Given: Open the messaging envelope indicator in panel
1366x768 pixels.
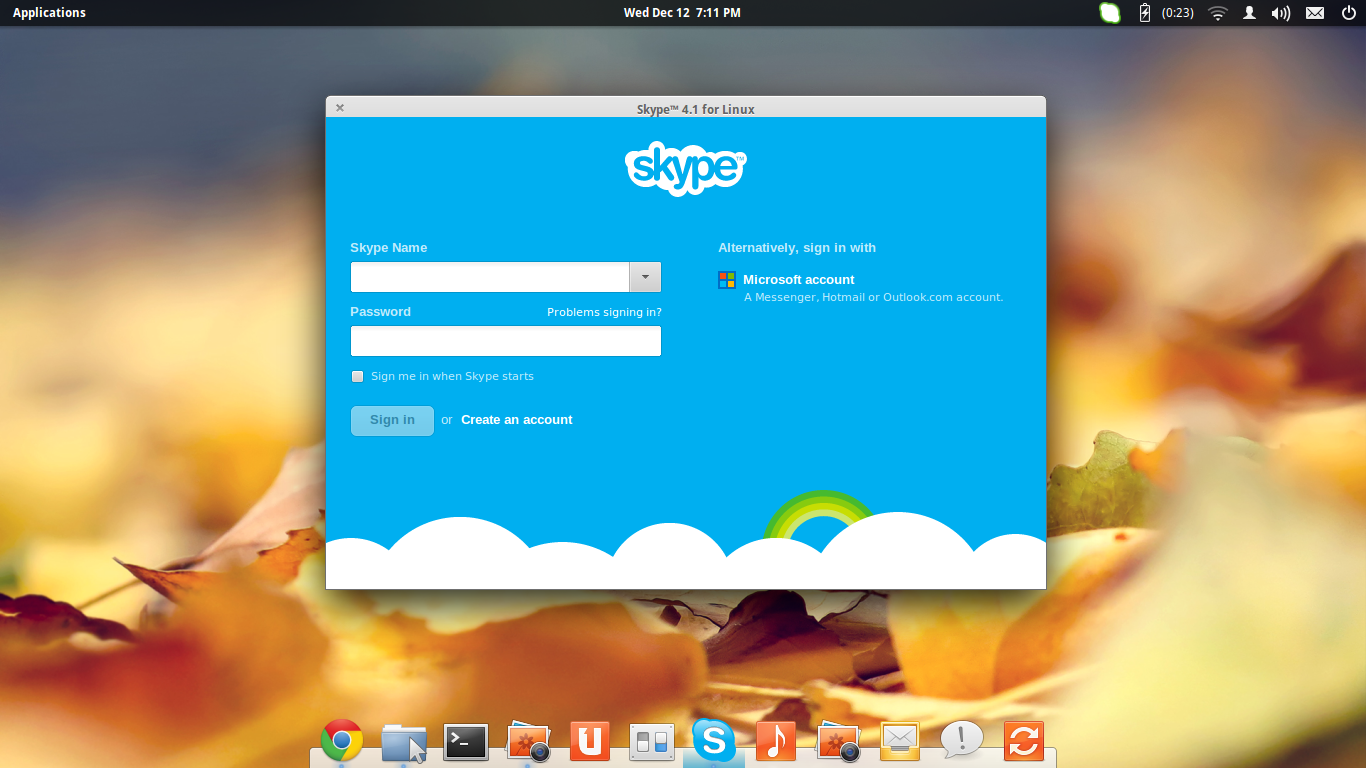Looking at the screenshot, I should (1315, 13).
